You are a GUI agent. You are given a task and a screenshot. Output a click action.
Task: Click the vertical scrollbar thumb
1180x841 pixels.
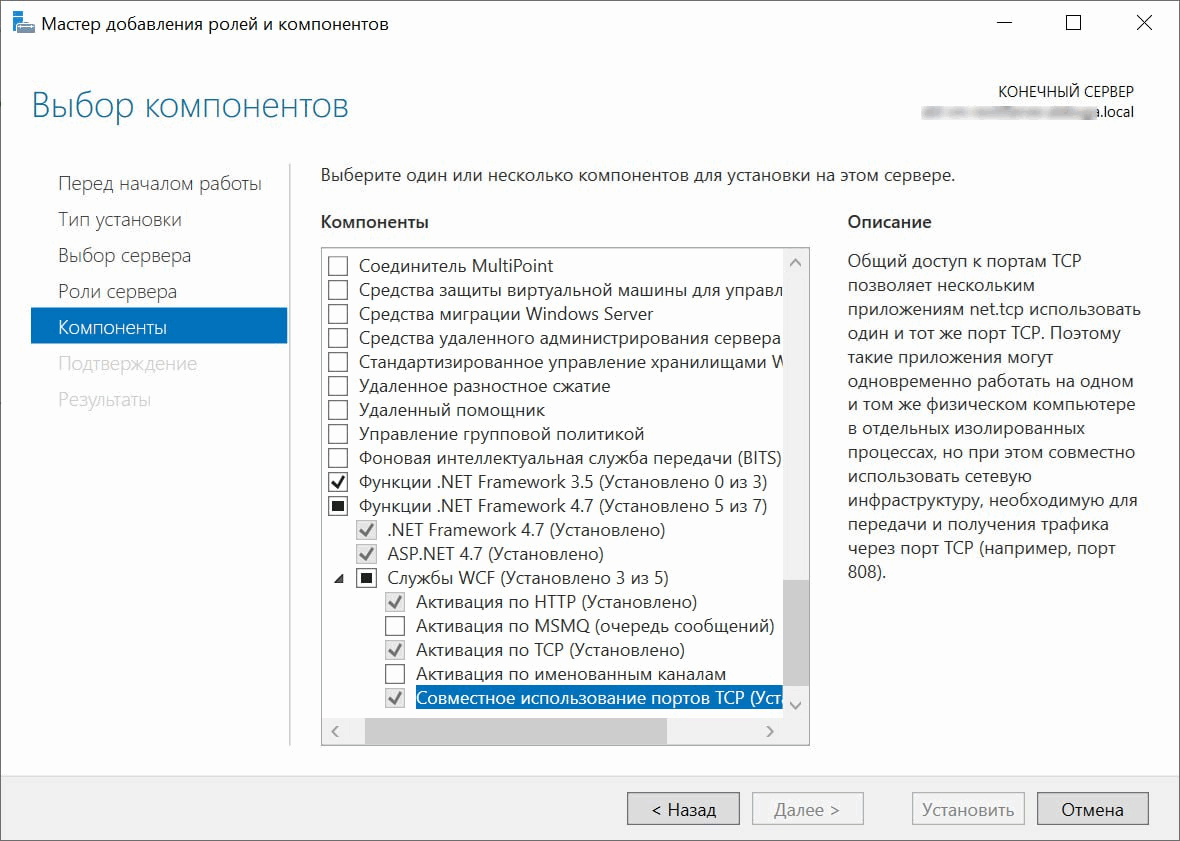click(796, 632)
